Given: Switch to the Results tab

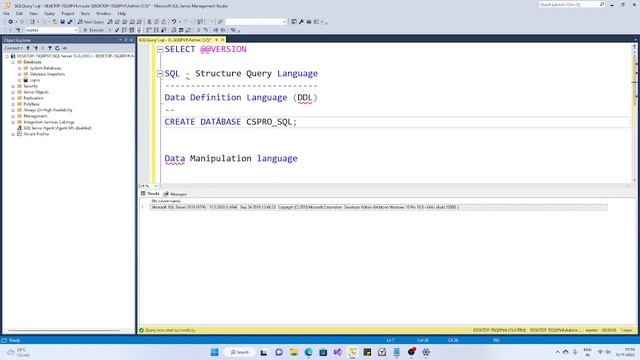Looking at the screenshot, I should pyautogui.click(x=150, y=194).
